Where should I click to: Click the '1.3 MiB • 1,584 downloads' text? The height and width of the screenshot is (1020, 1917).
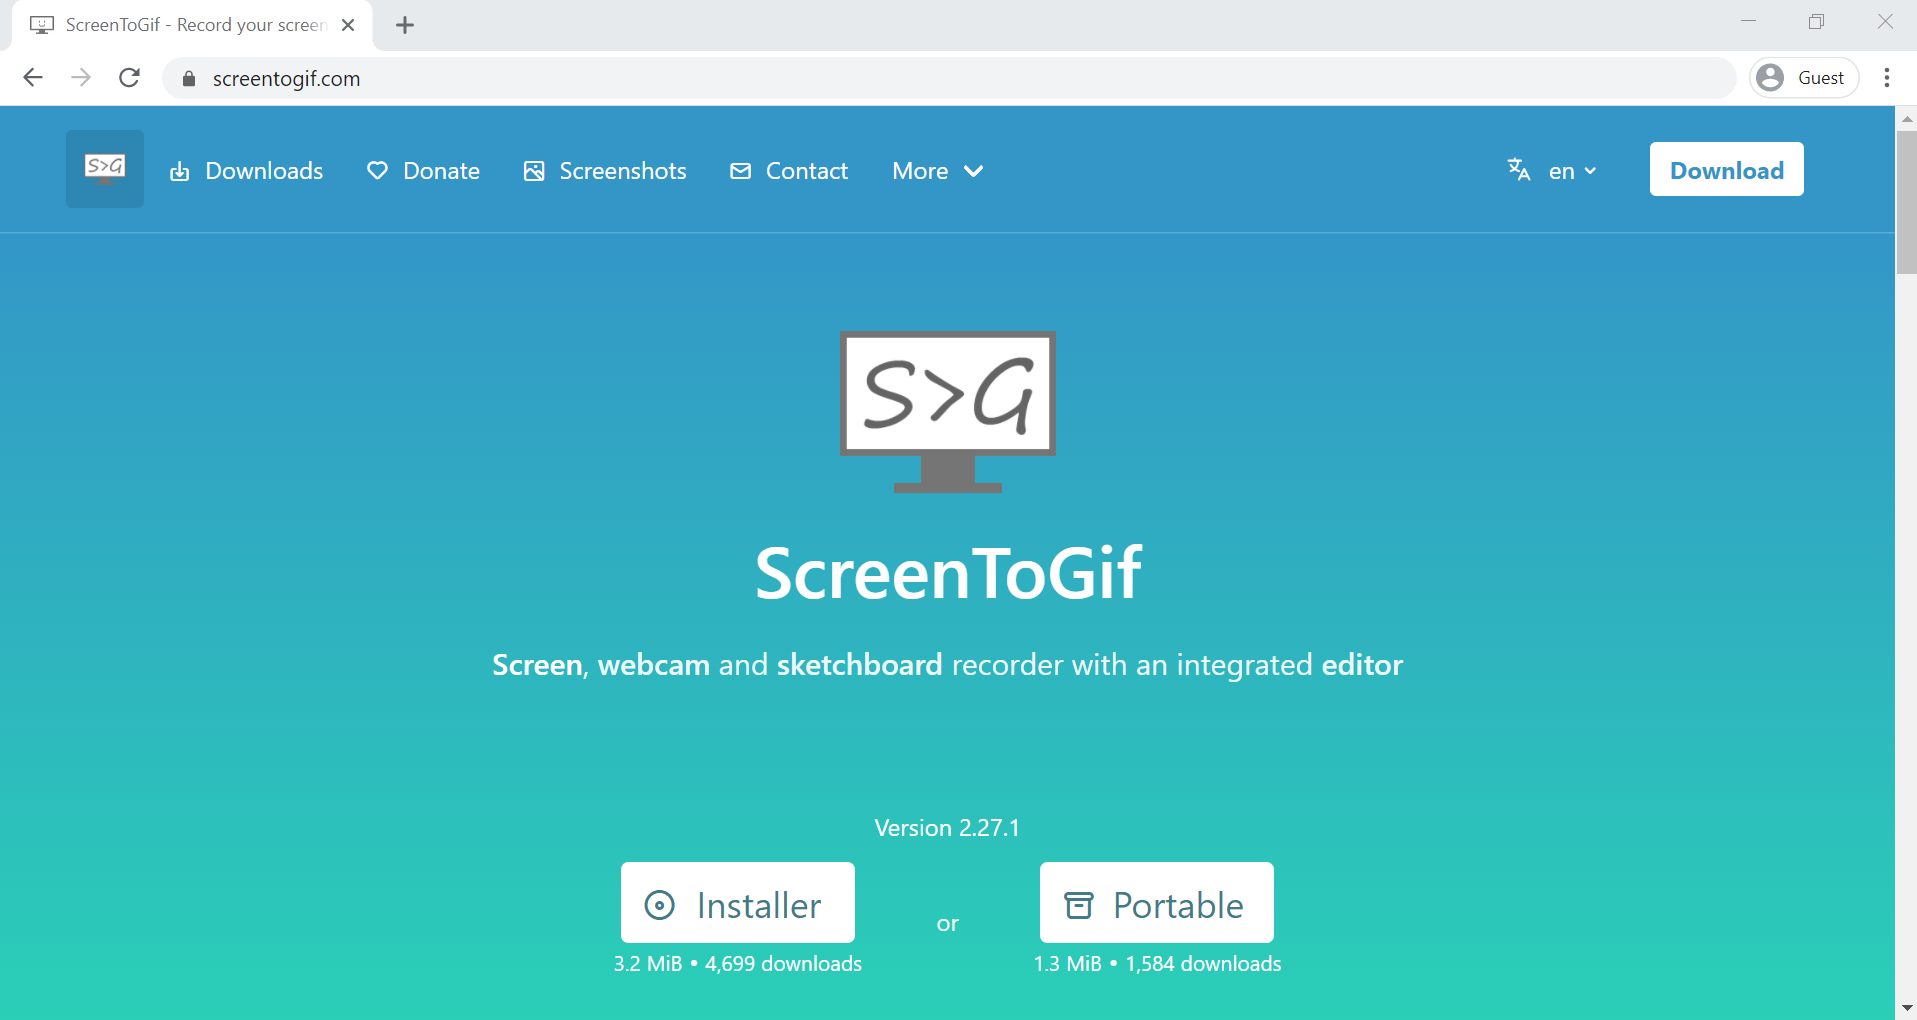pos(1157,964)
